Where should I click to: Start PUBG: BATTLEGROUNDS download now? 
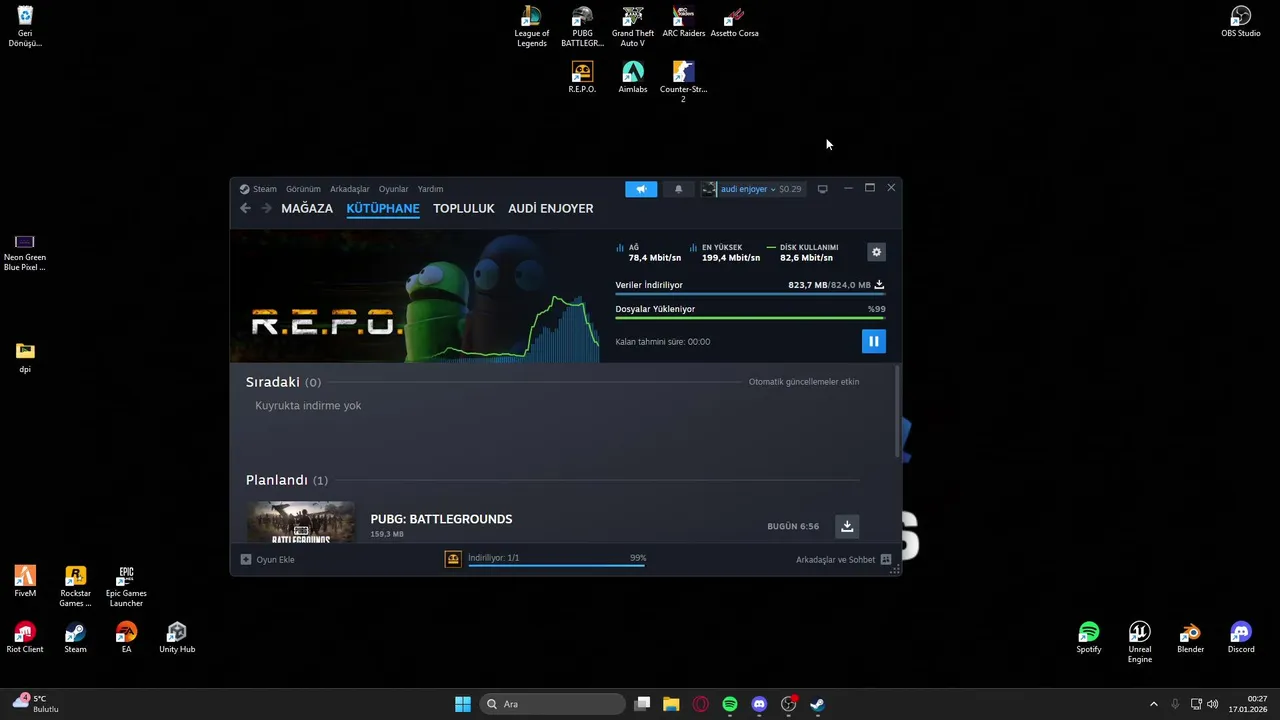[x=847, y=526]
